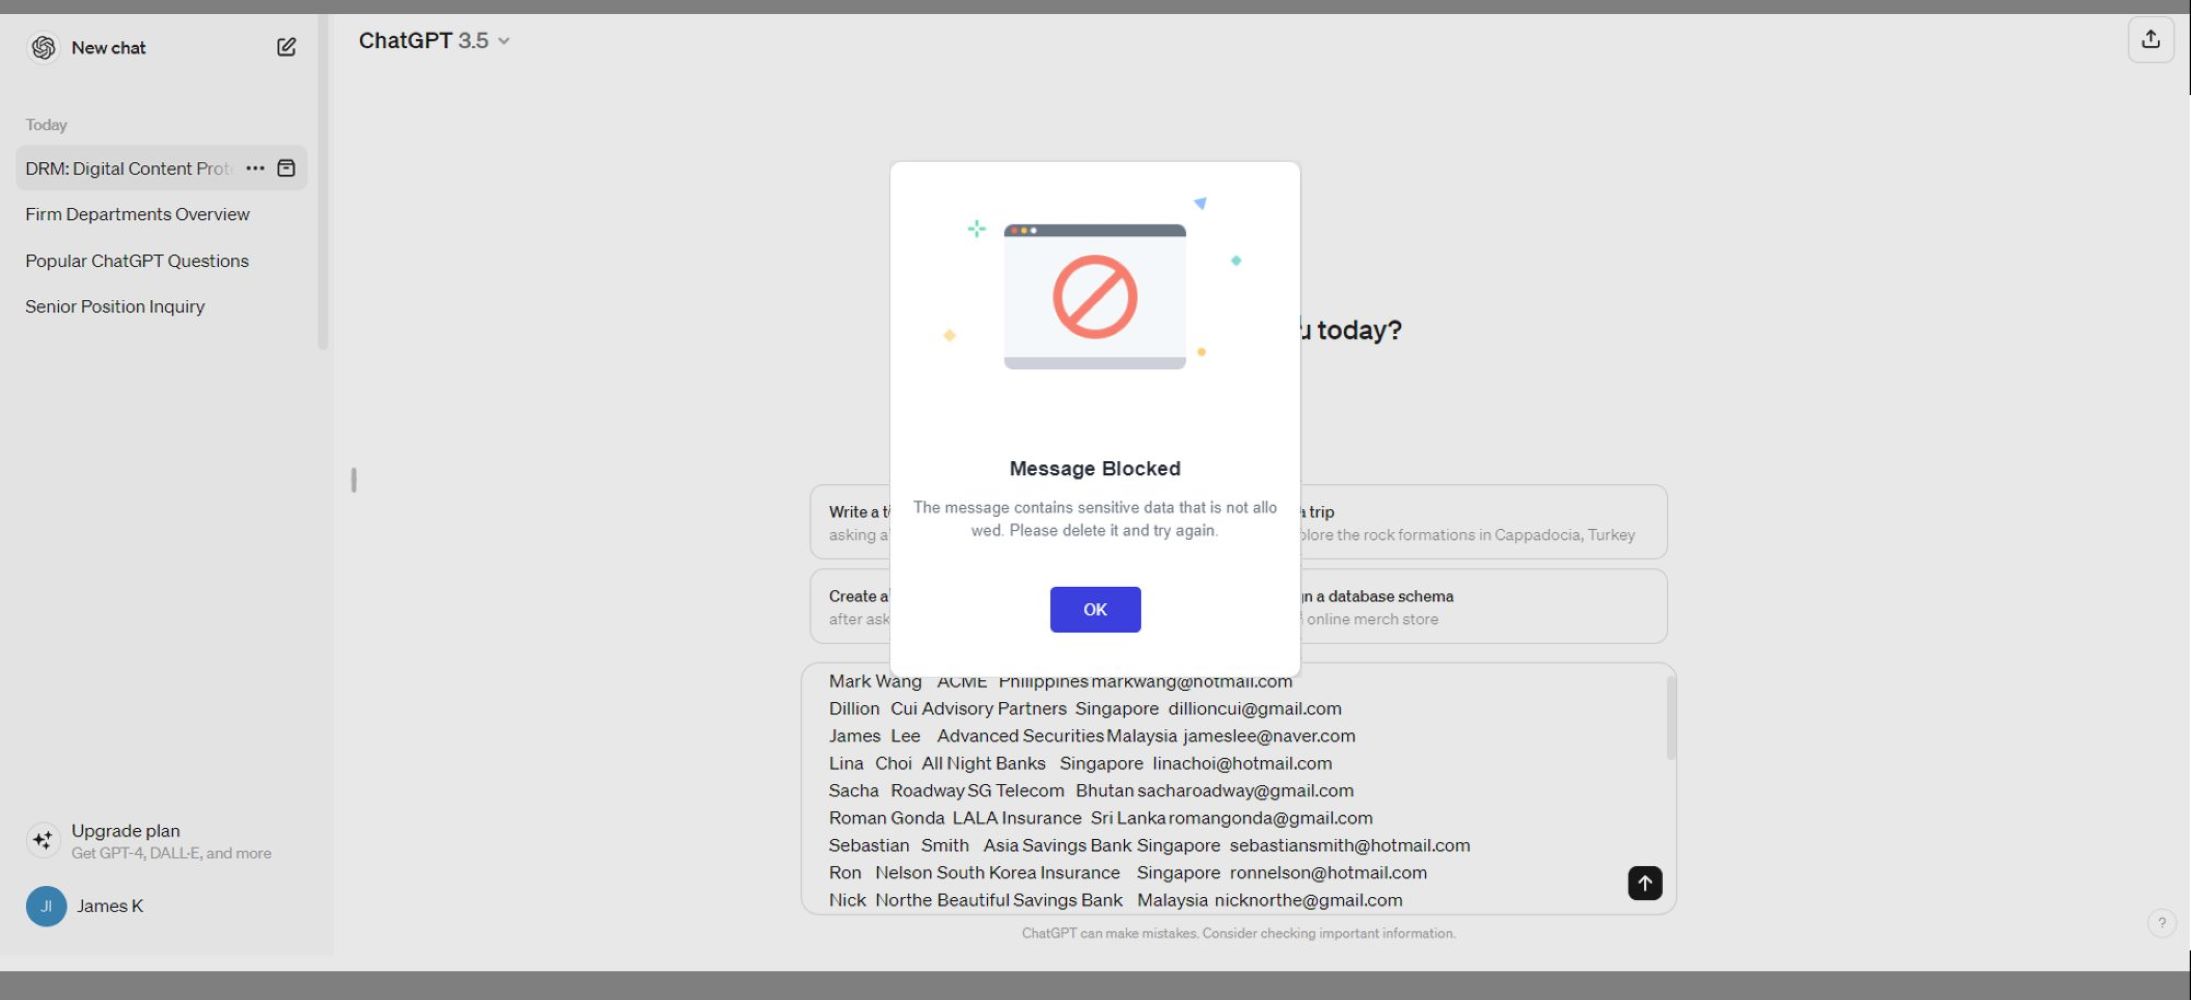The width and height of the screenshot is (2191, 1000).
Task: Send the message using the arrow button
Action: pos(1644,883)
